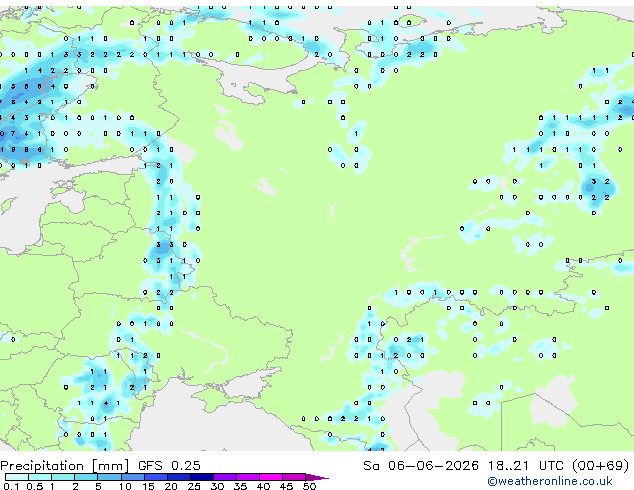This screenshot has height=490, width=634.
Task: Click the "GFS 0.25" model label
Action: pos(169,466)
